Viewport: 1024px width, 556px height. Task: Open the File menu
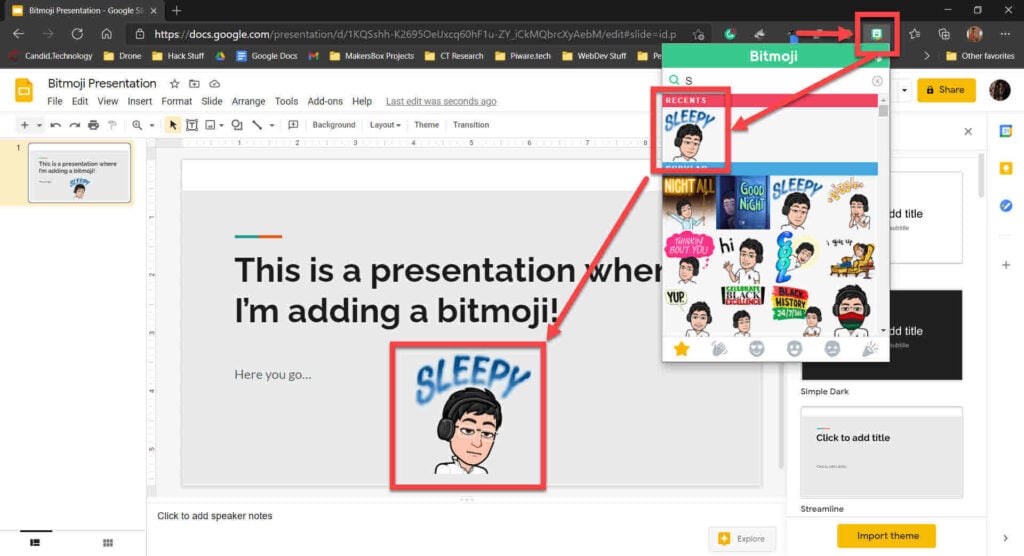click(x=55, y=101)
